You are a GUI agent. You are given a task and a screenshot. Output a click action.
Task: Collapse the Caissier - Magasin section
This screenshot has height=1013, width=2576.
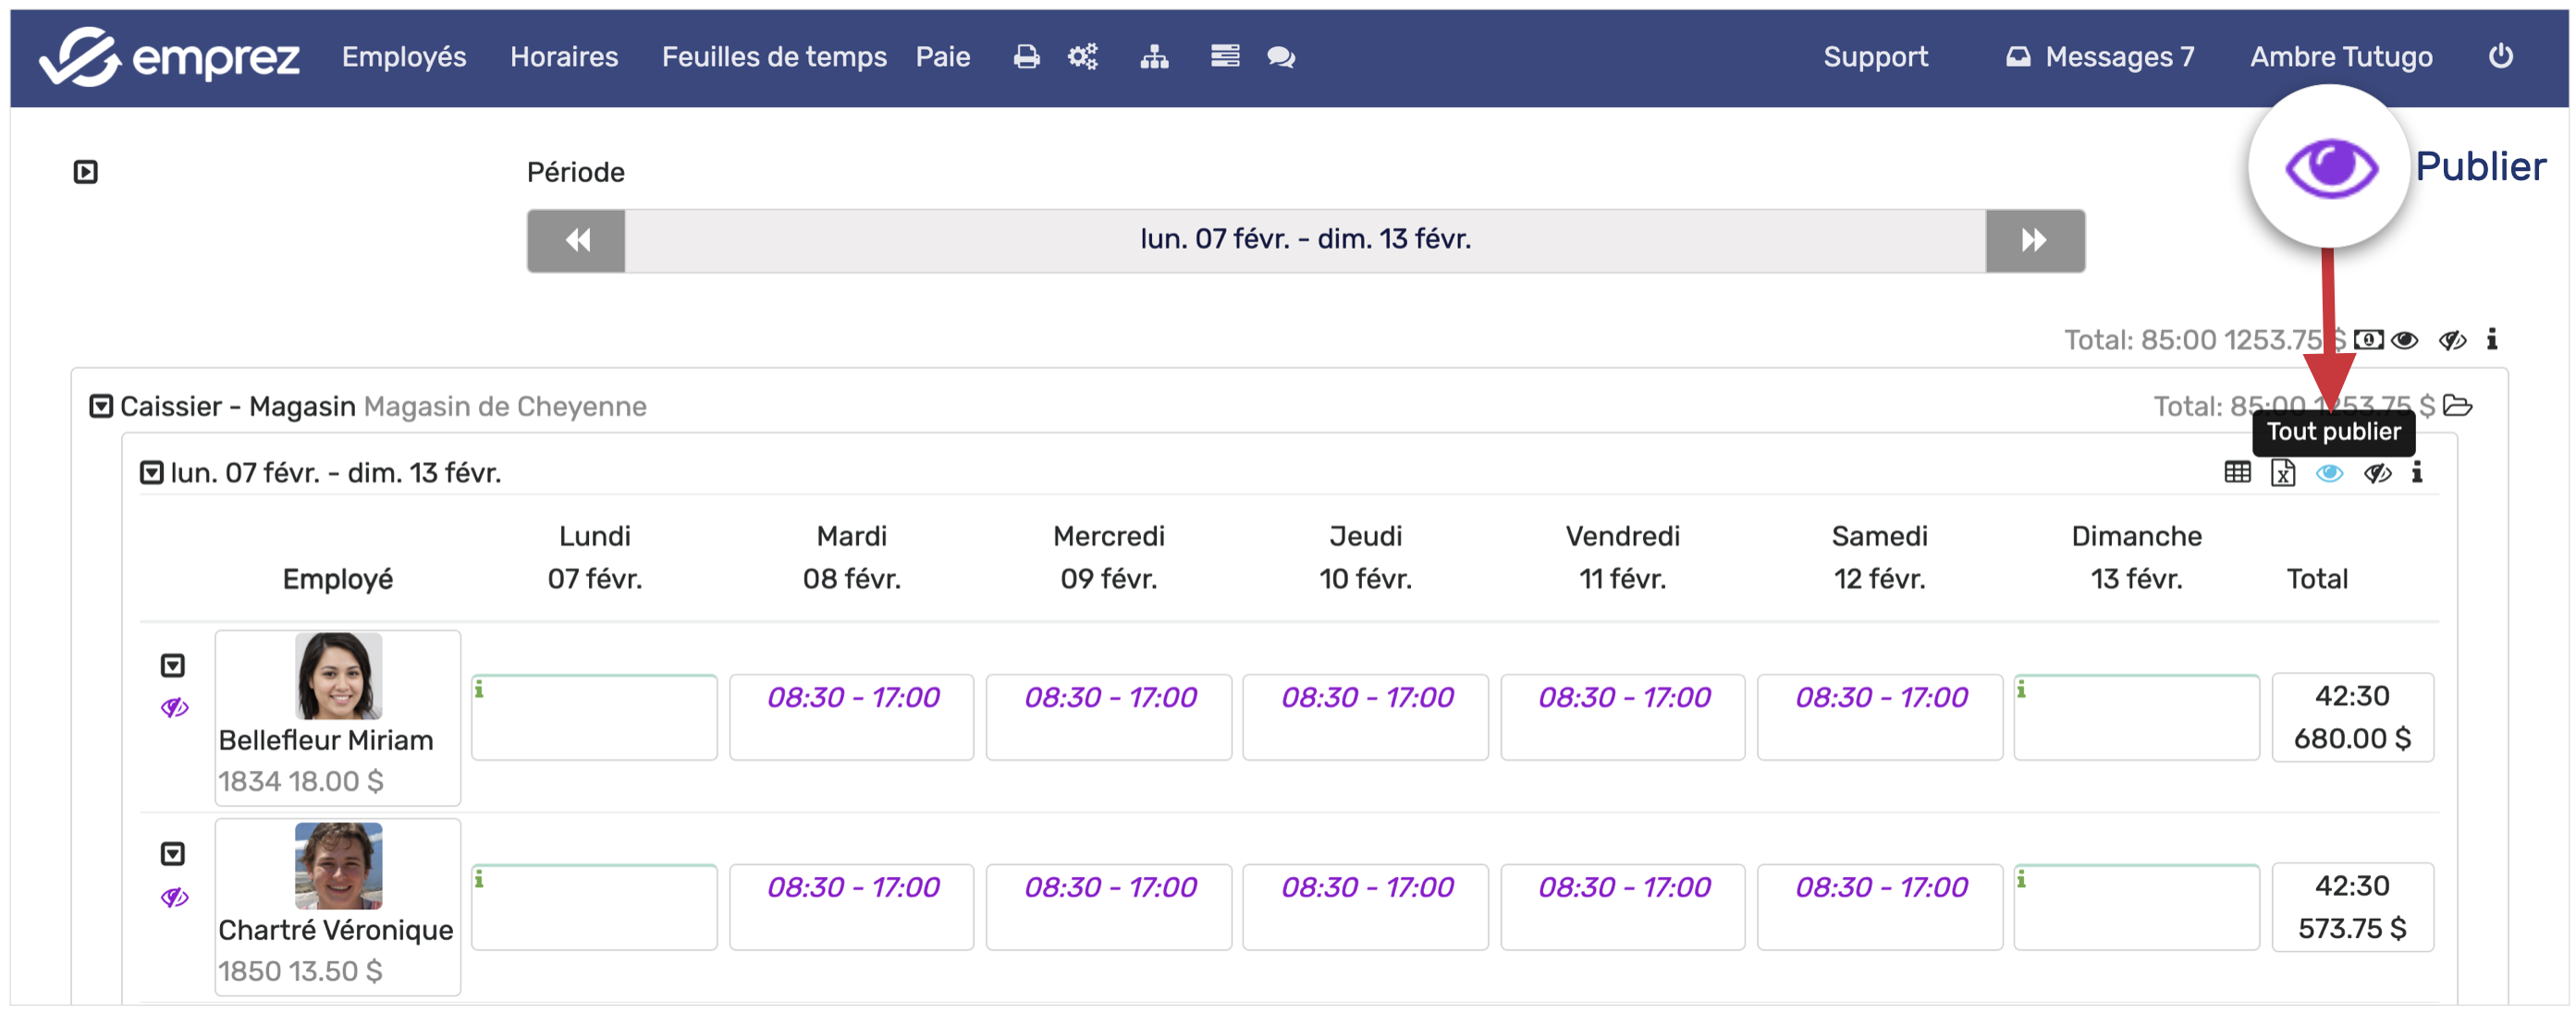[101, 406]
